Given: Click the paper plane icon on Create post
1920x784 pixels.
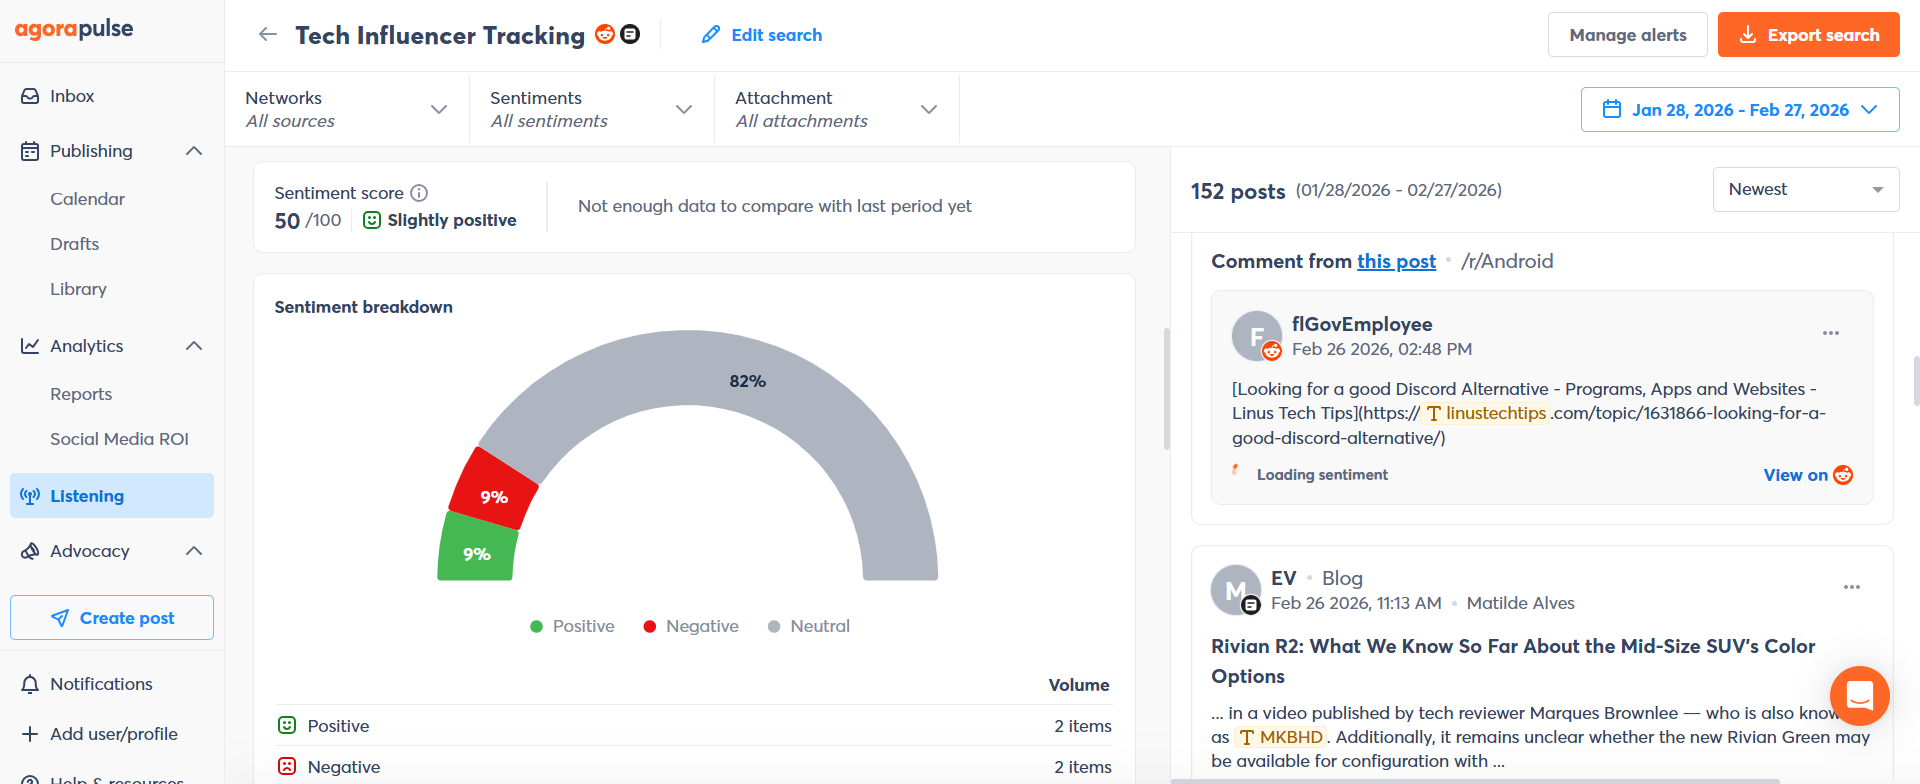Looking at the screenshot, I should [x=60, y=618].
